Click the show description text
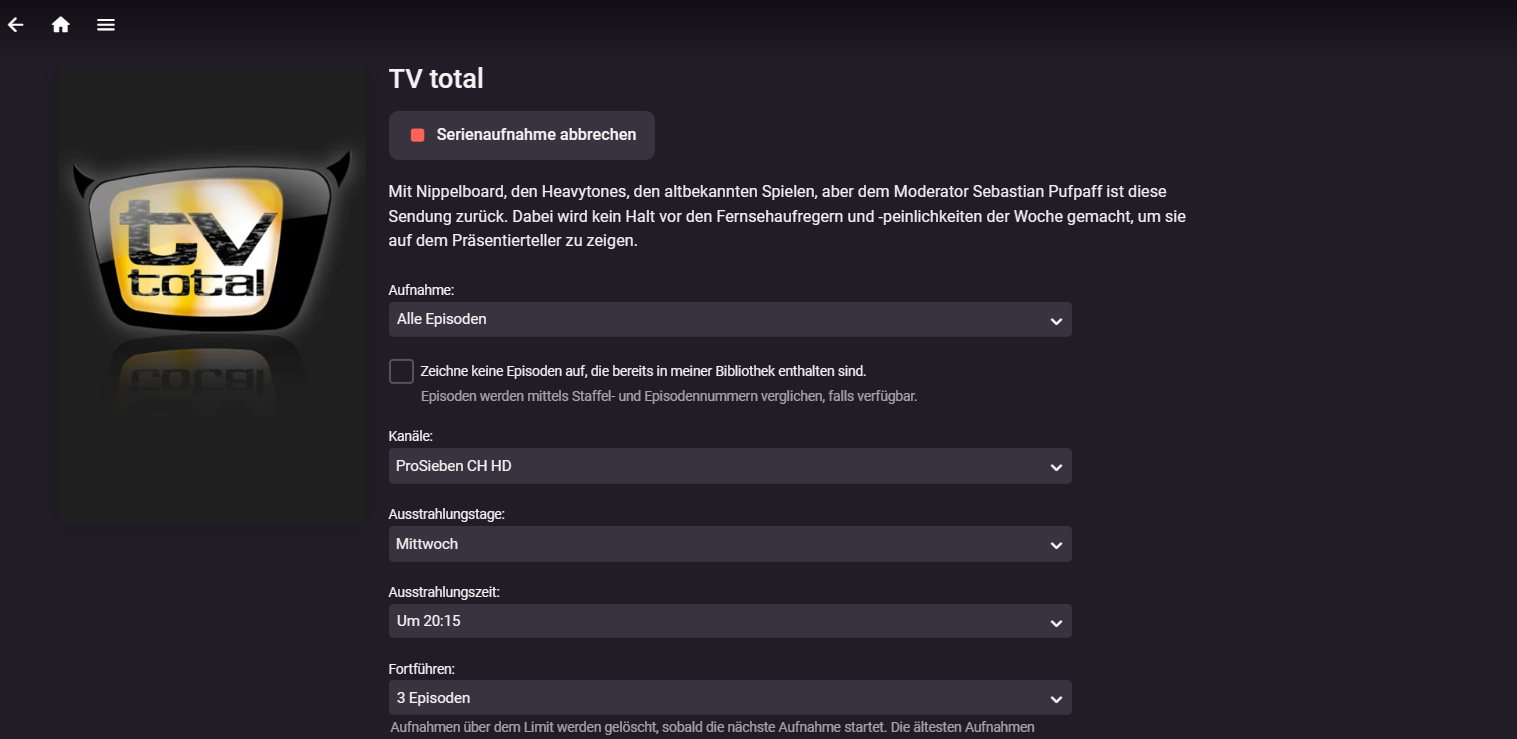This screenshot has height=739, width=1517. tap(787, 216)
